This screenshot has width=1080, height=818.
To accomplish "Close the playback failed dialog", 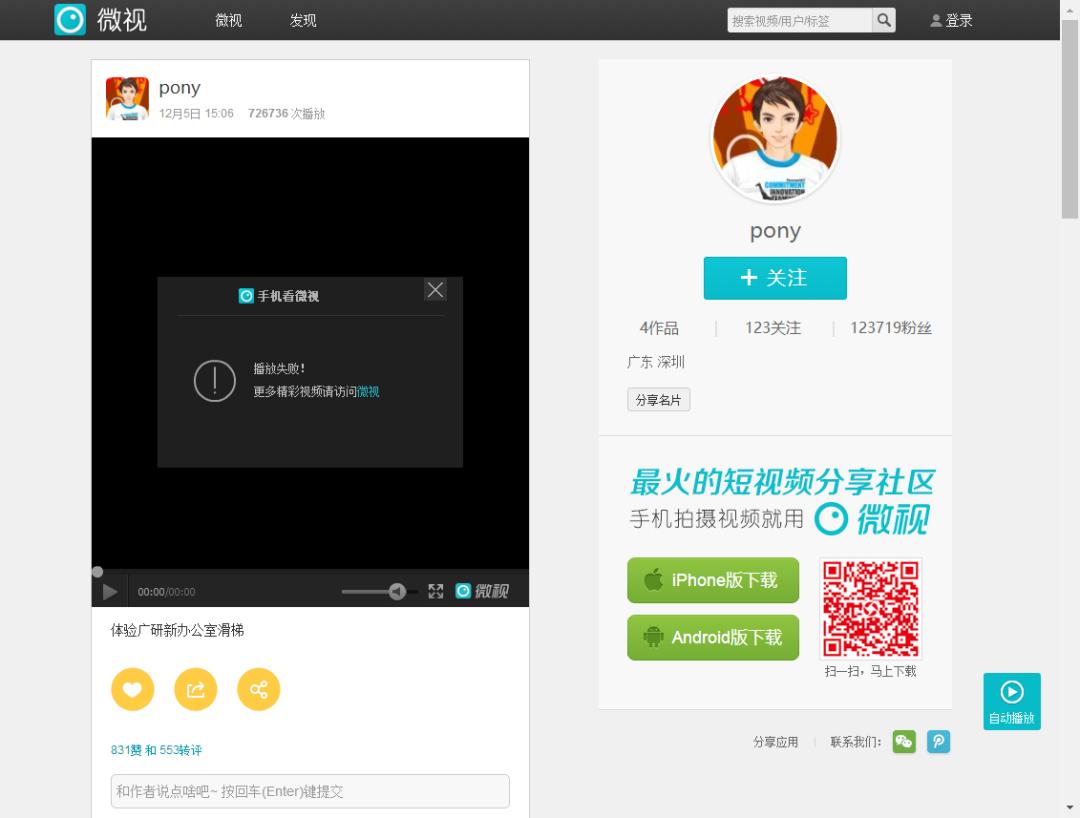I will click(435, 290).
